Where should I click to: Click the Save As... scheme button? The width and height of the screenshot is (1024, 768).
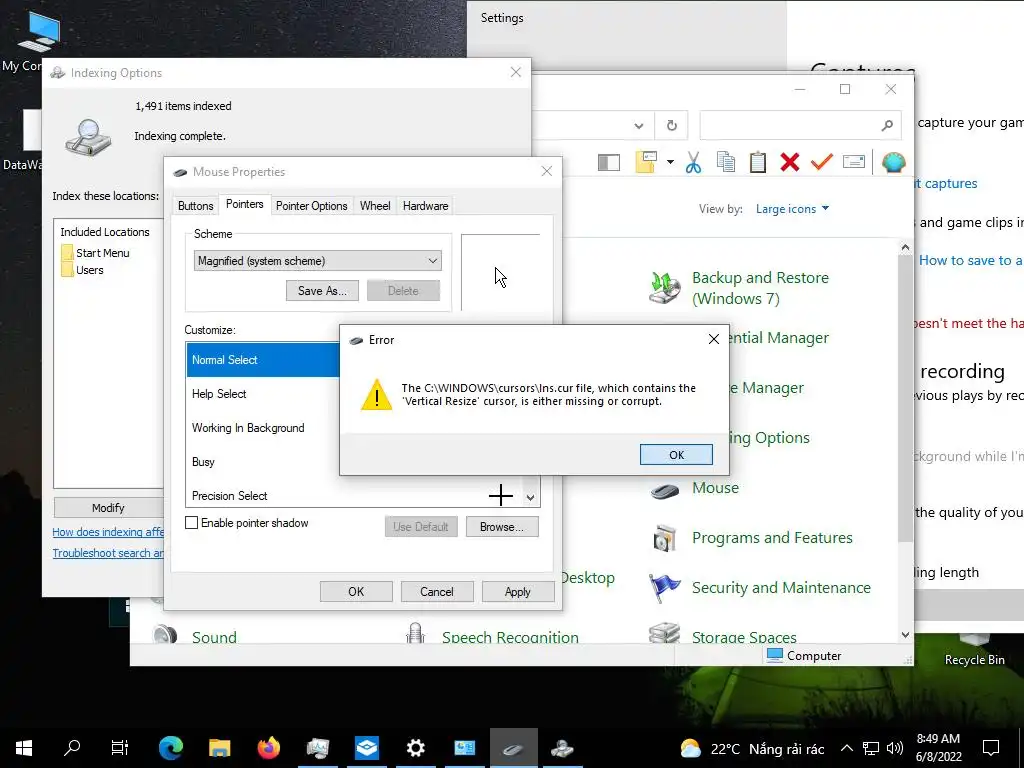click(322, 291)
